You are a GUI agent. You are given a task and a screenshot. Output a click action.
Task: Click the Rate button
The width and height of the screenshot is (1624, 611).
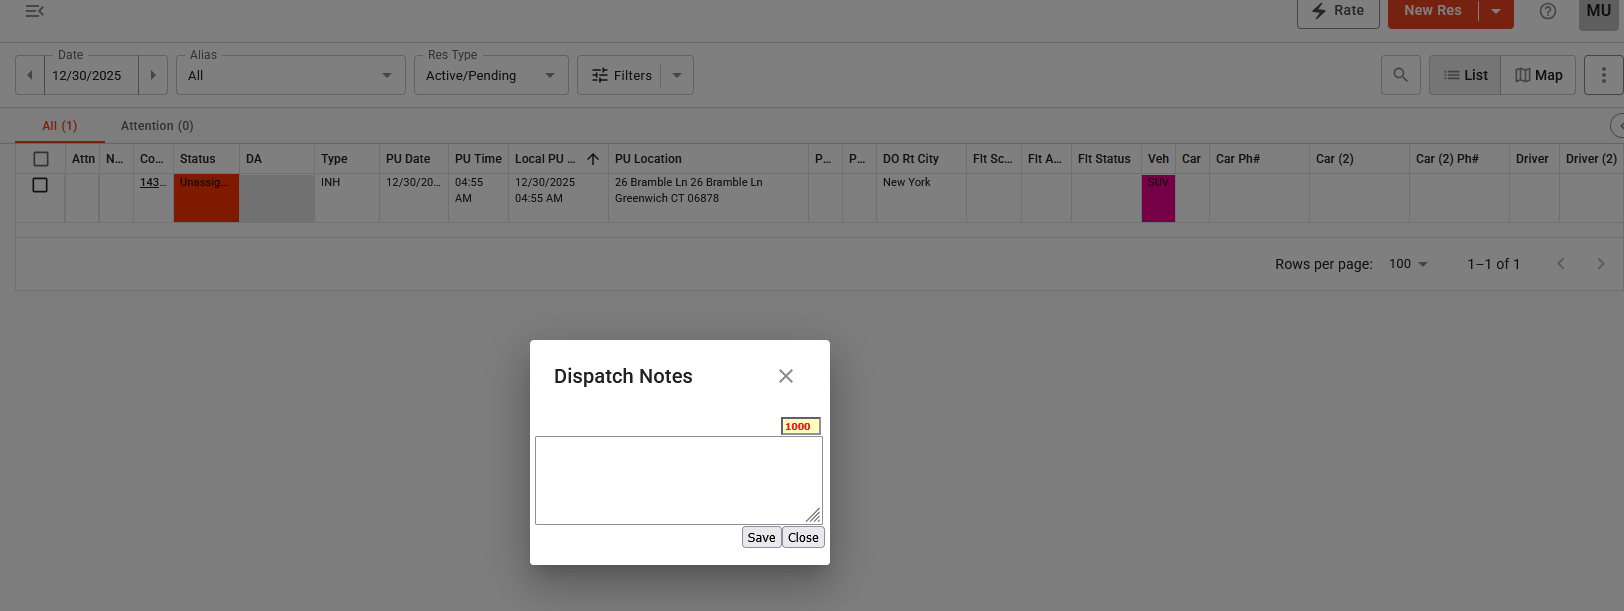(x=1338, y=11)
